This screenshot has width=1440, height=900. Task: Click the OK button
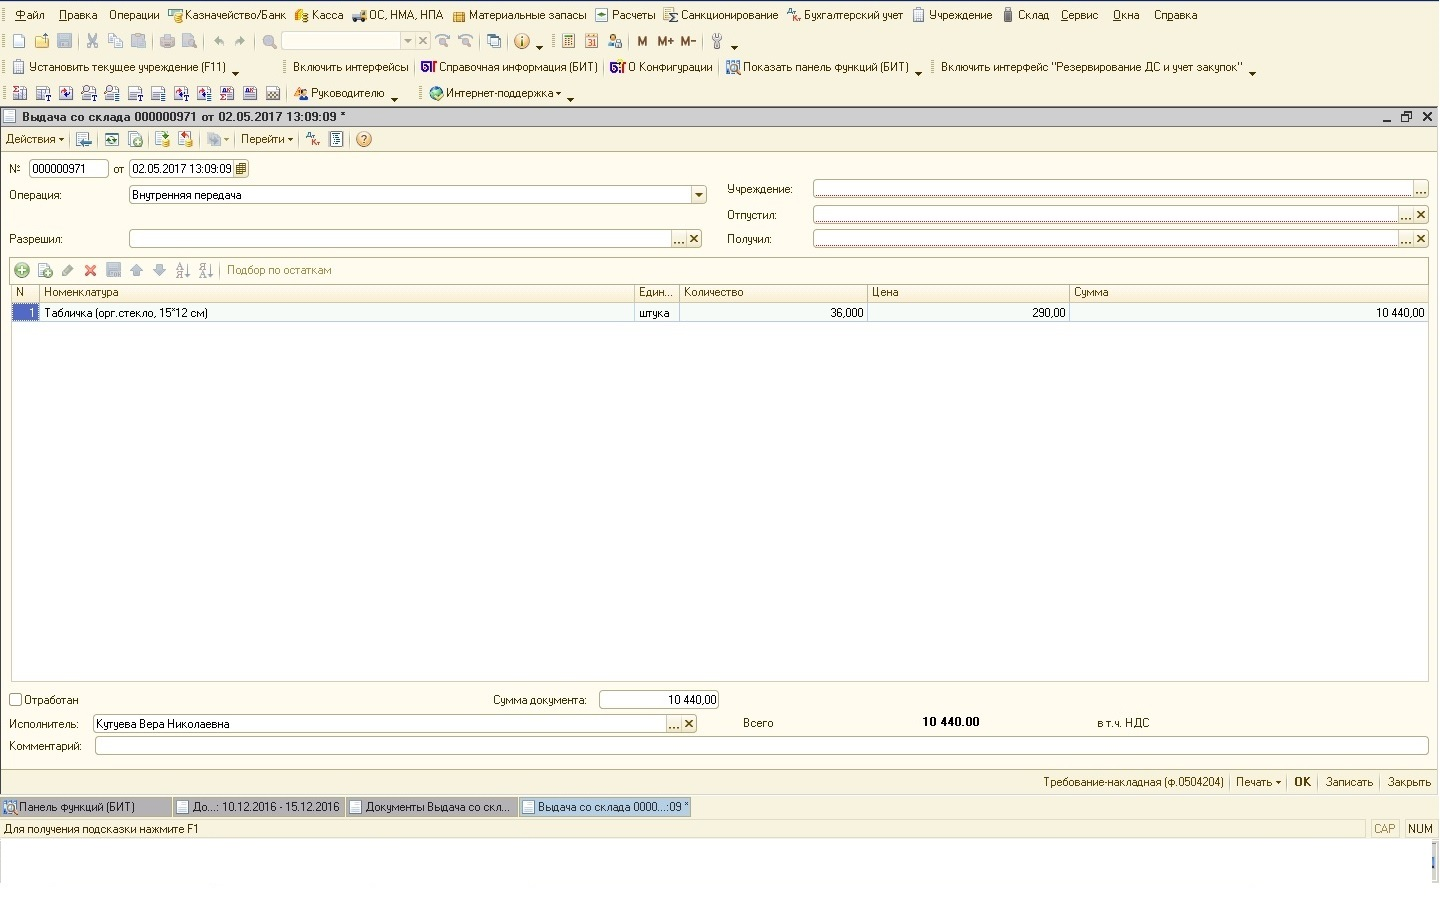[x=1302, y=782]
